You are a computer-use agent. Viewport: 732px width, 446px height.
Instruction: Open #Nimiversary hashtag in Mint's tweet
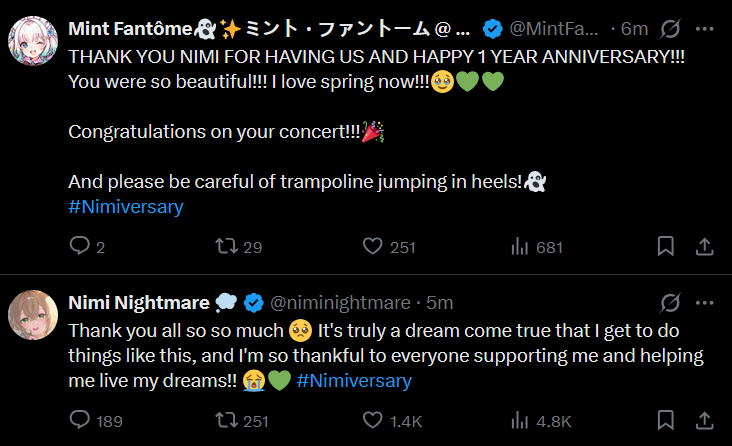coord(125,207)
